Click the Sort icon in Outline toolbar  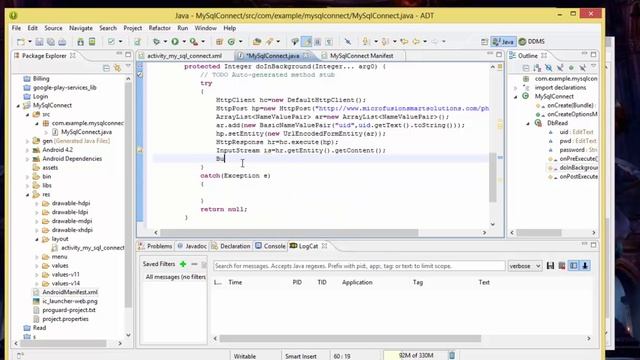coord(537,68)
